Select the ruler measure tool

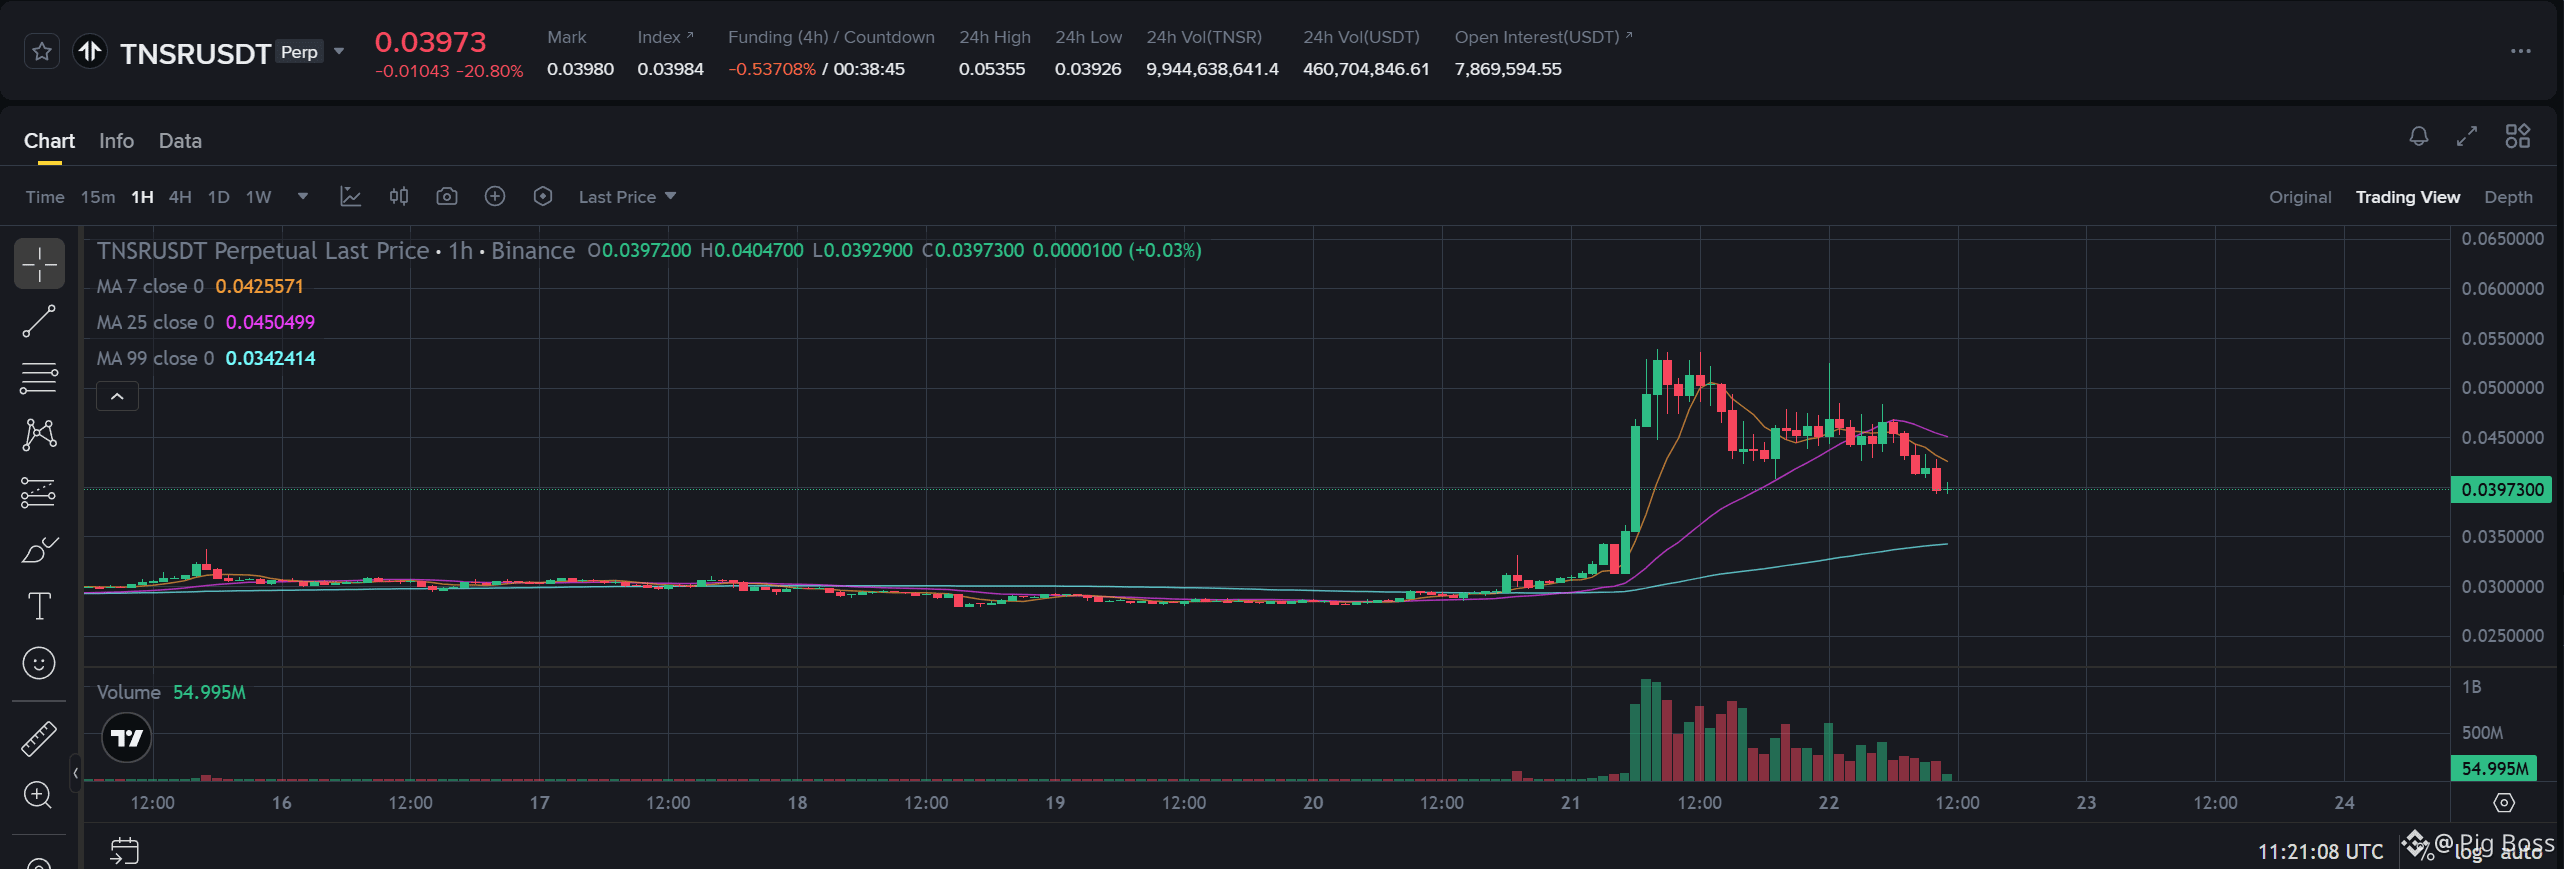click(x=39, y=739)
